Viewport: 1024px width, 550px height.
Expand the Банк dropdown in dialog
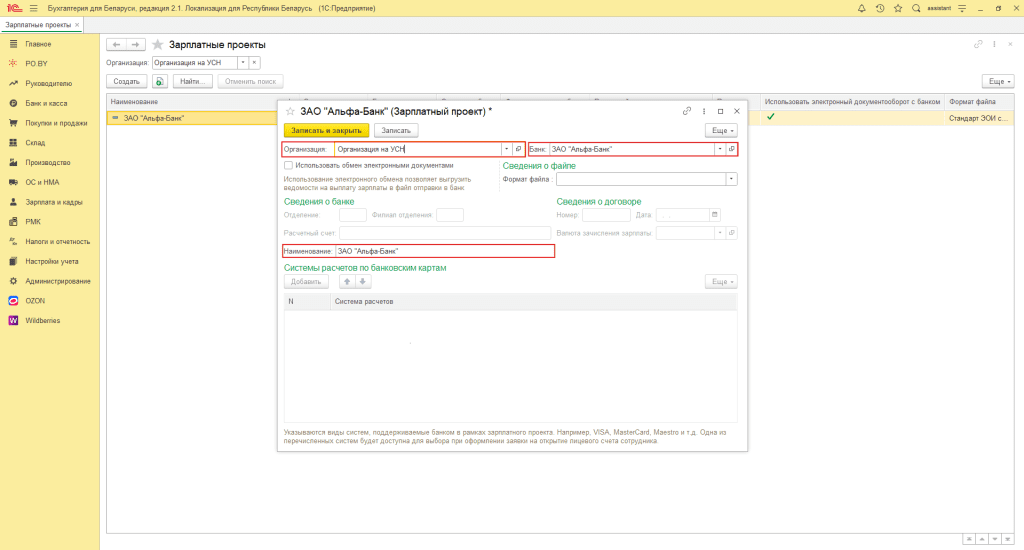click(720, 149)
